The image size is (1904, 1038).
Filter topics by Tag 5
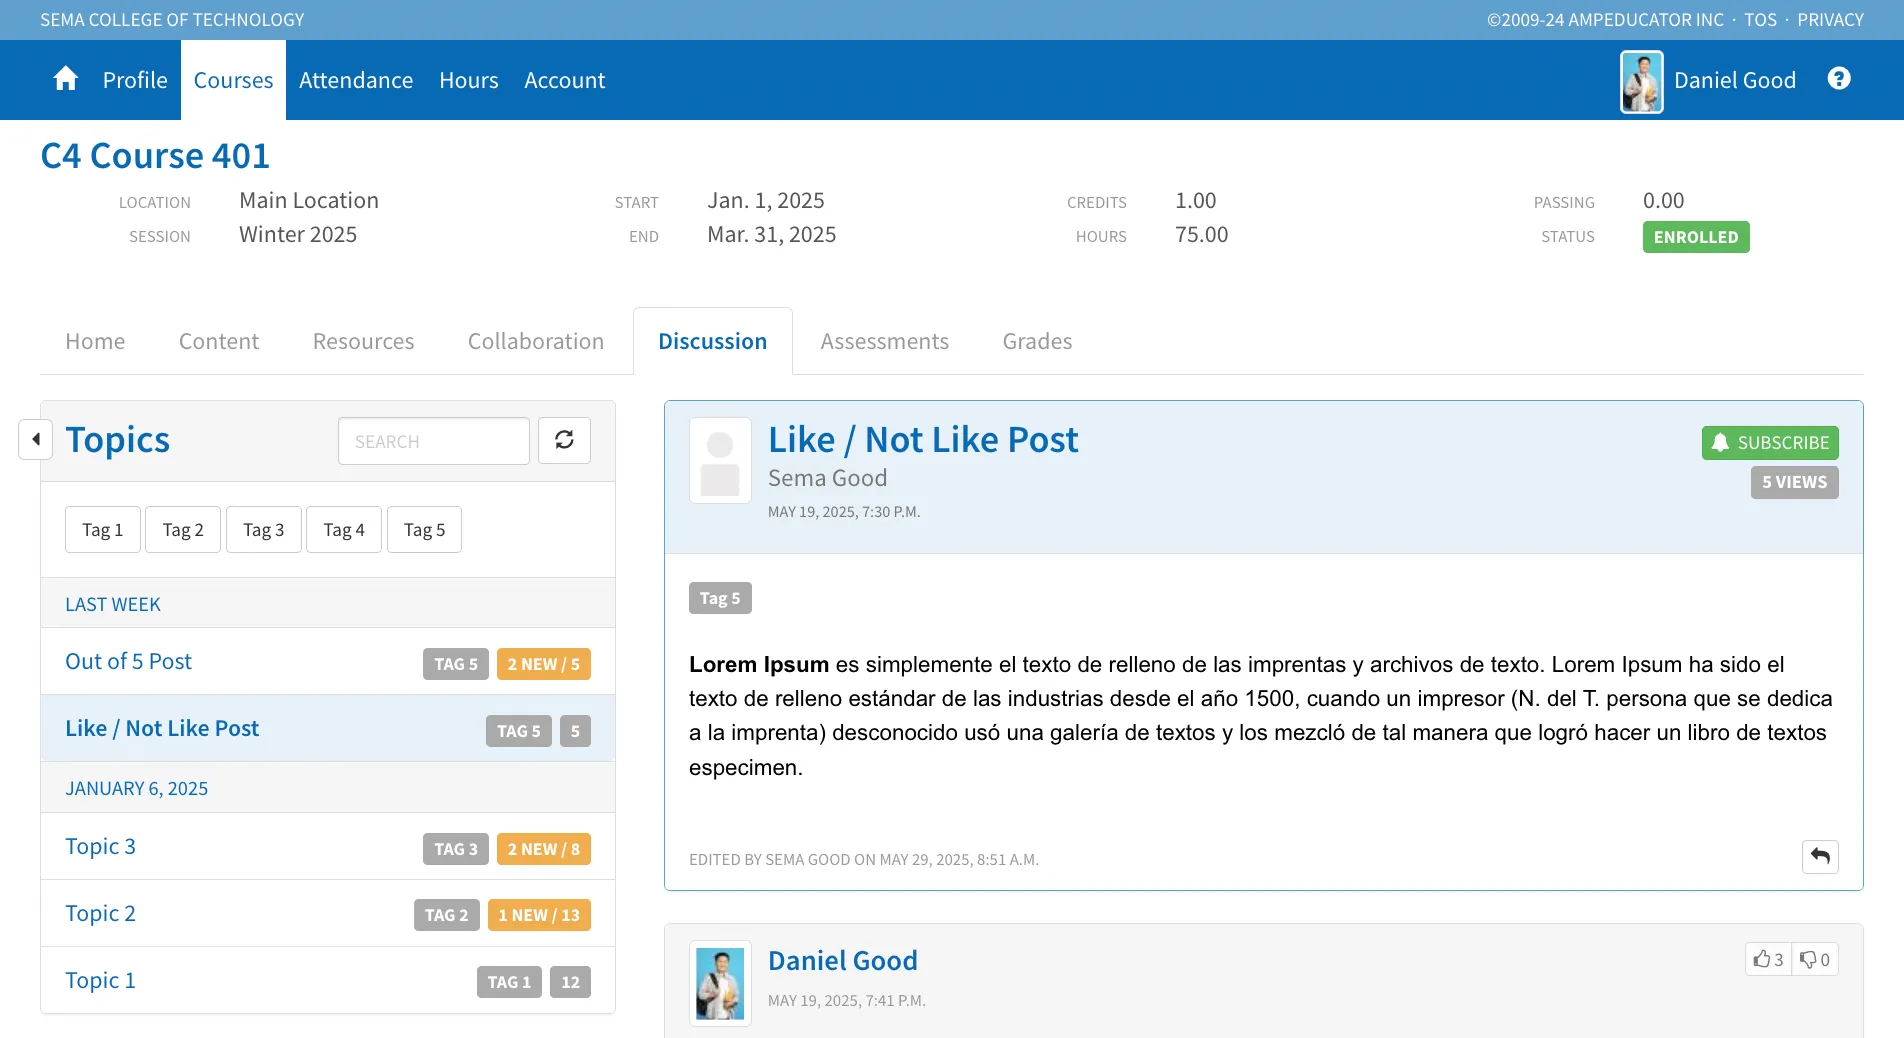[x=425, y=530]
